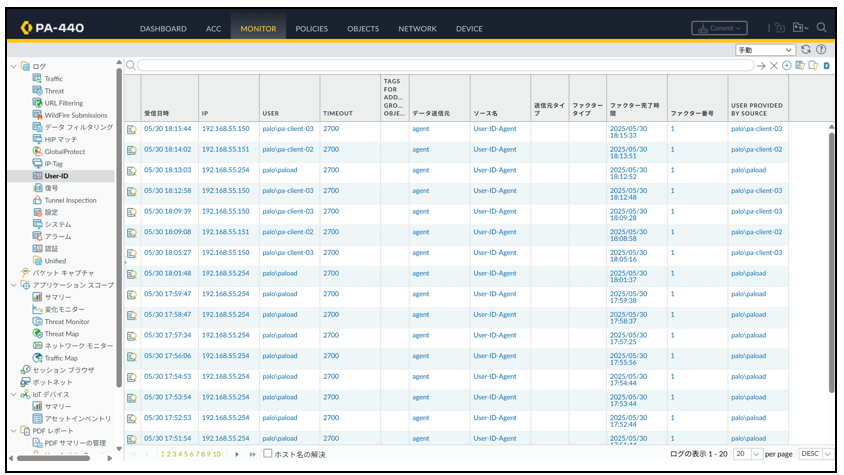Click the export log icon at filter bar end

tap(826, 66)
